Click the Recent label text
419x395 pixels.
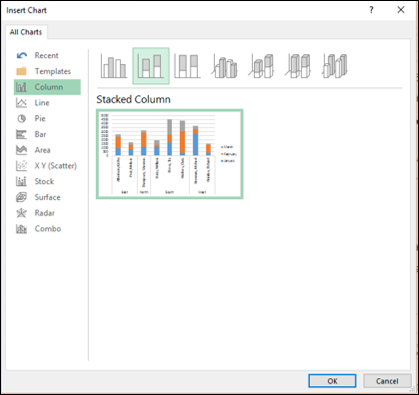click(x=46, y=55)
